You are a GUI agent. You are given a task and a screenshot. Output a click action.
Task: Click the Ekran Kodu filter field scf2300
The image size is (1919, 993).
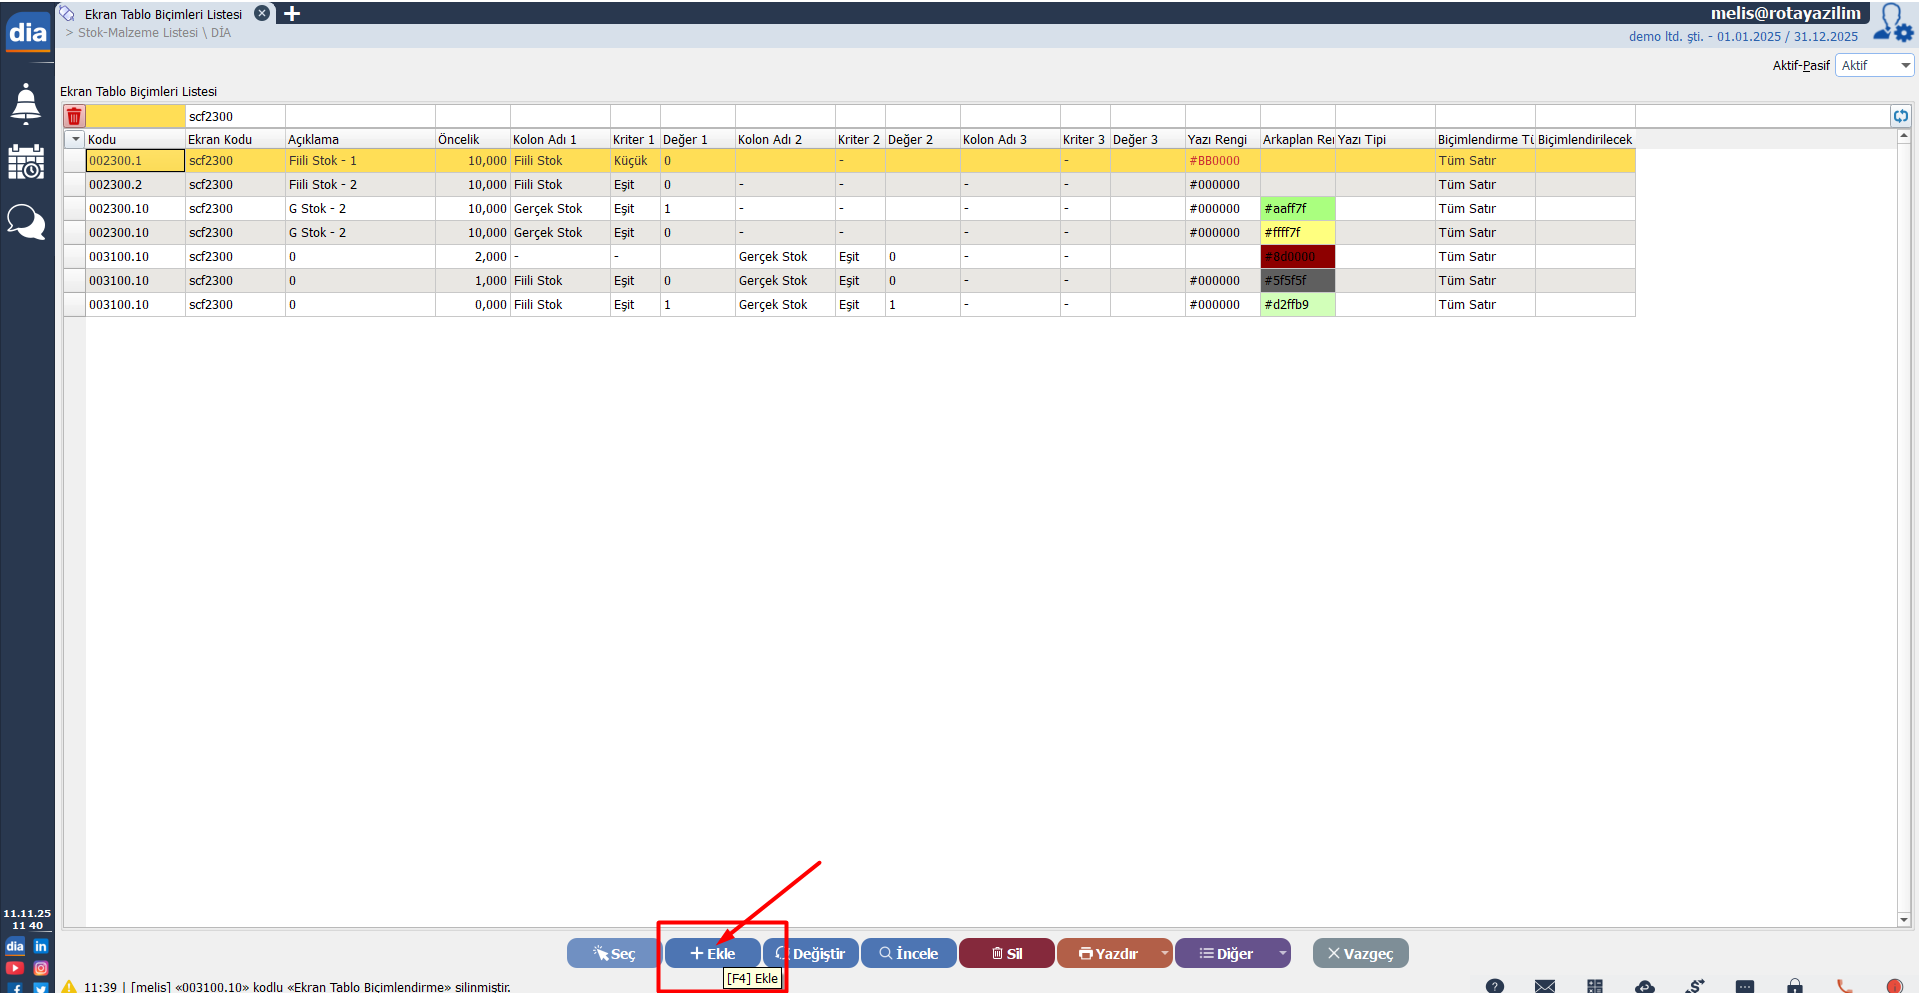coord(235,116)
